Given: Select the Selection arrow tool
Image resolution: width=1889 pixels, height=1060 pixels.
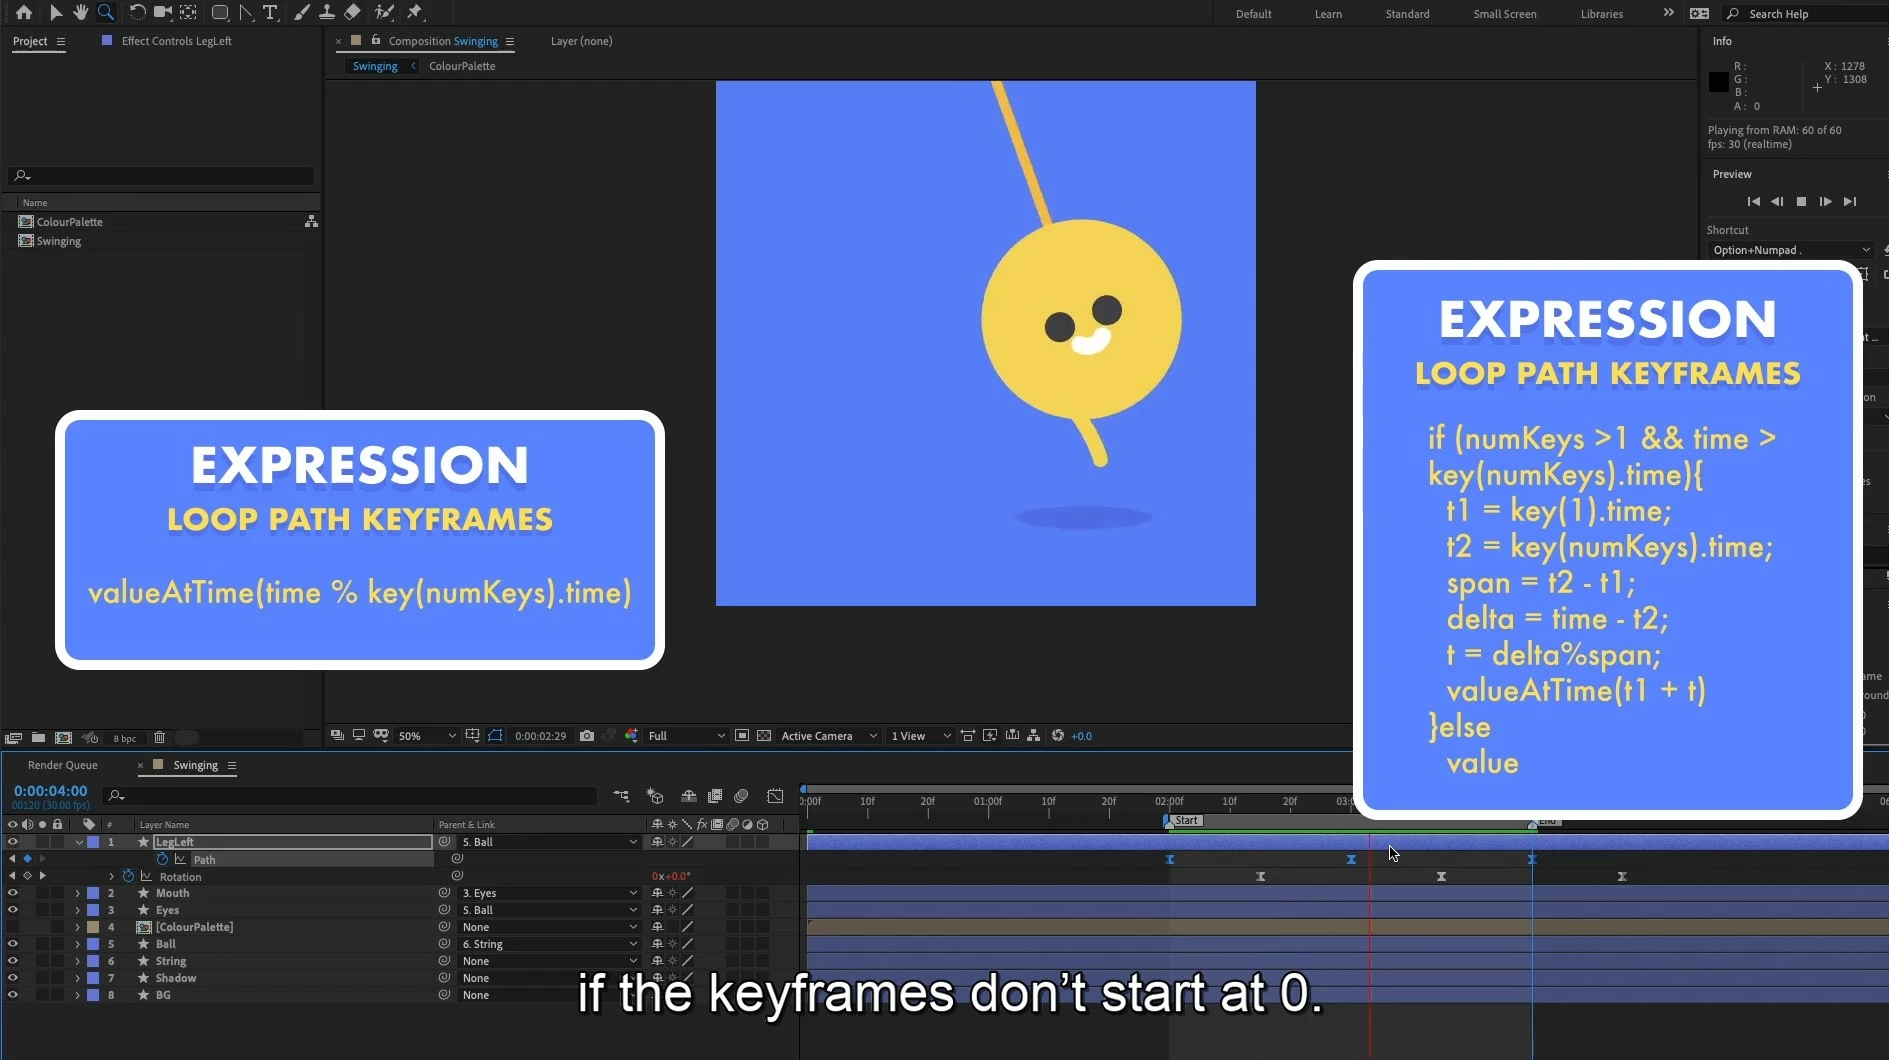Looking at the screenshot, I should (56, 13).
